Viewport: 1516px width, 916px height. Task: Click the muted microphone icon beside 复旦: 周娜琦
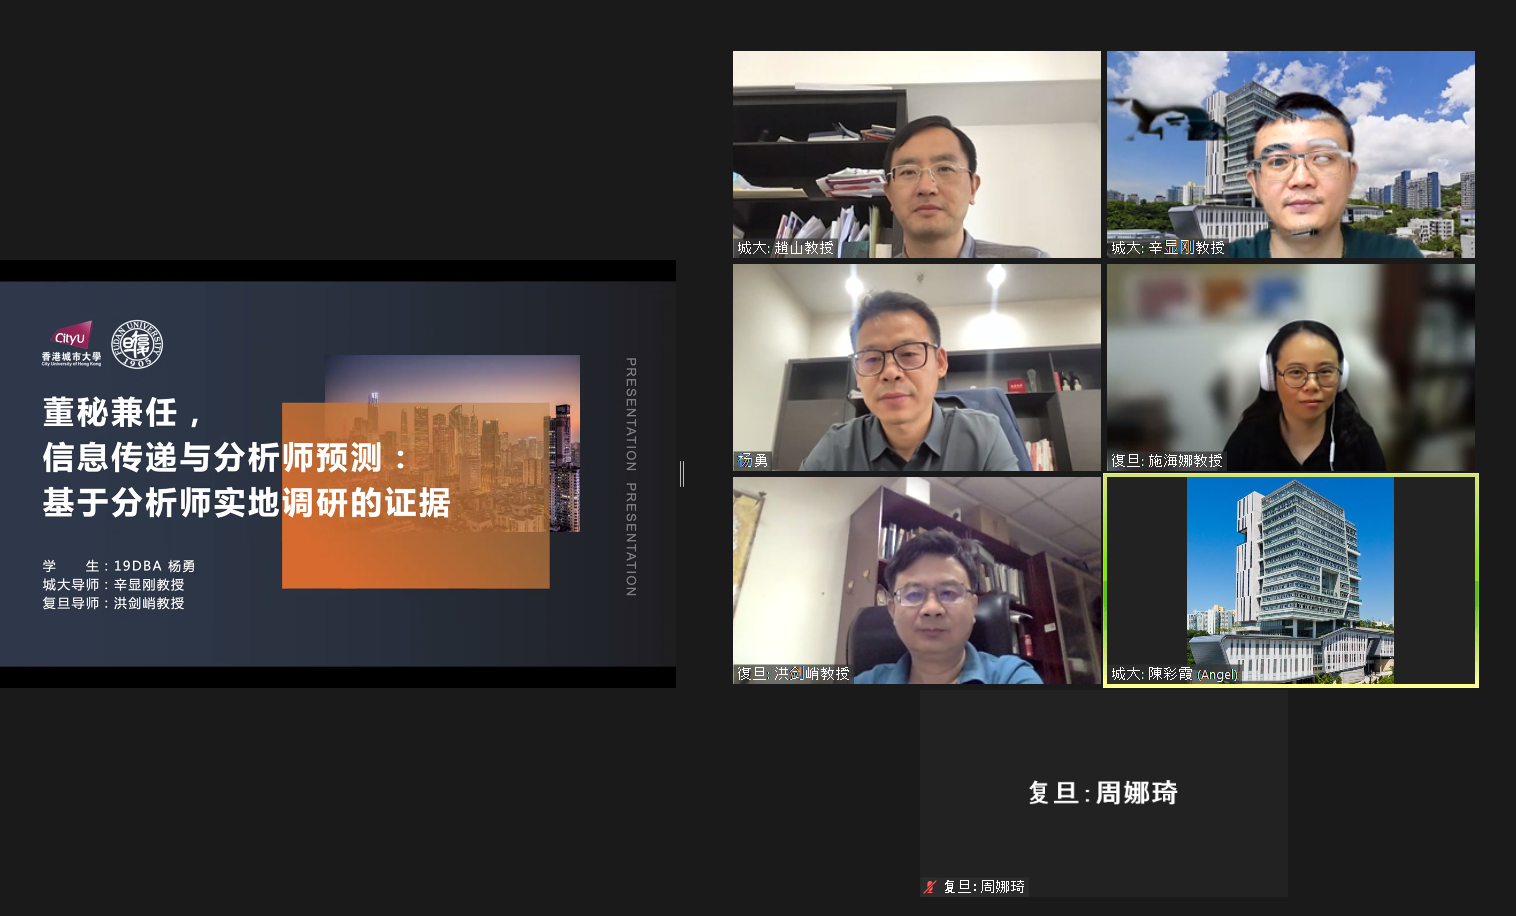coord(930,887)
